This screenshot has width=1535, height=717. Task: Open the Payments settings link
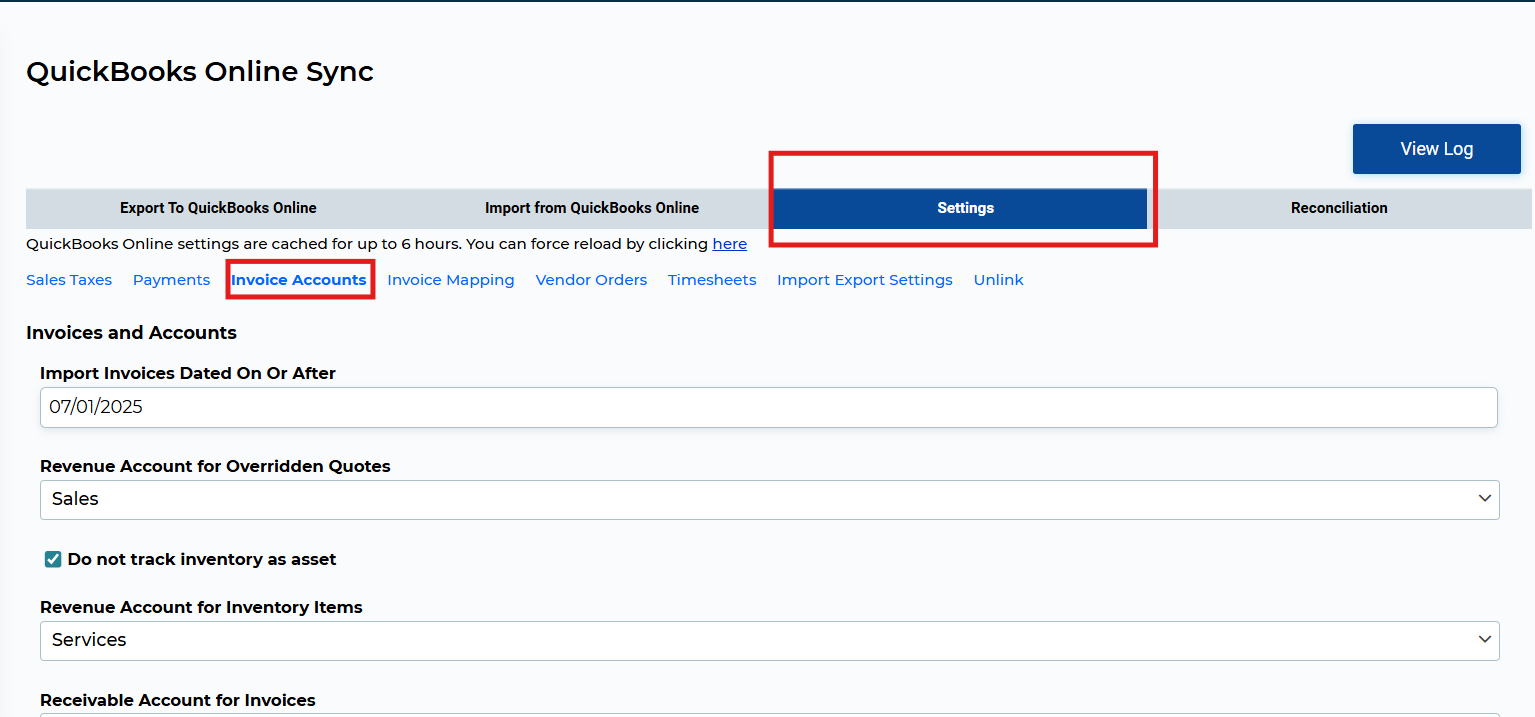[171, 280]
